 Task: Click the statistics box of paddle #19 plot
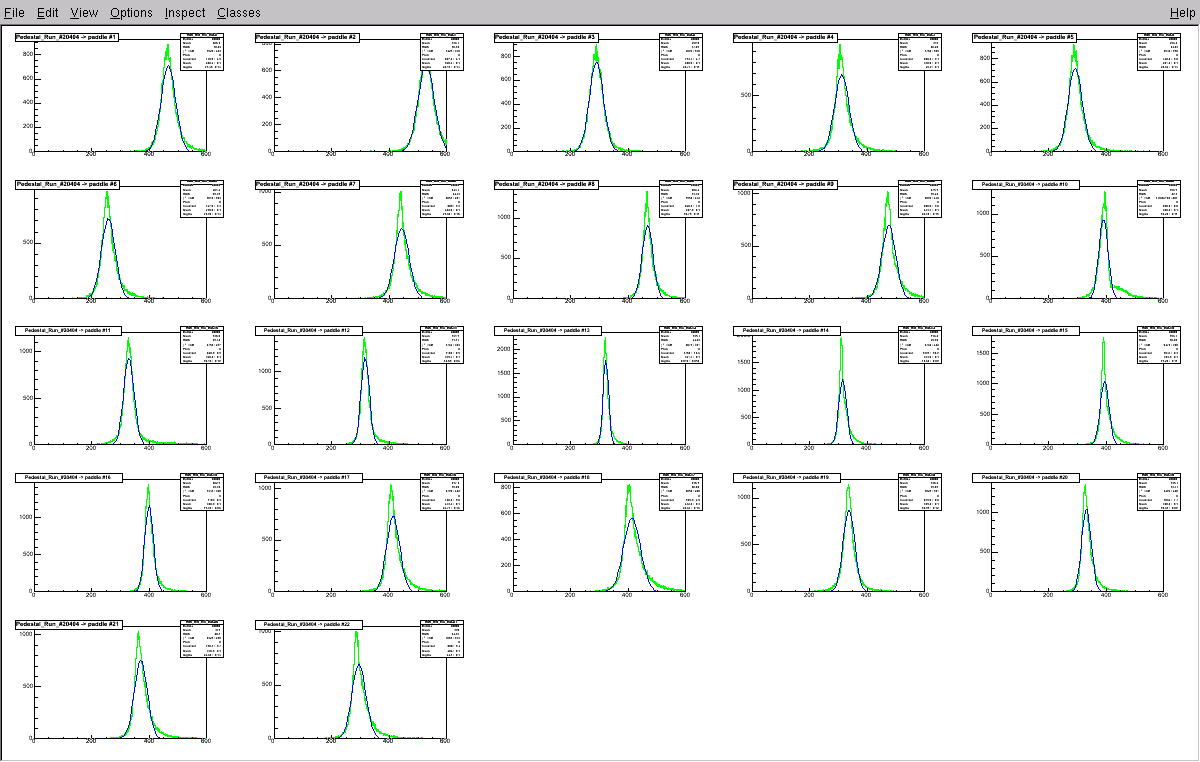(920, 492)
